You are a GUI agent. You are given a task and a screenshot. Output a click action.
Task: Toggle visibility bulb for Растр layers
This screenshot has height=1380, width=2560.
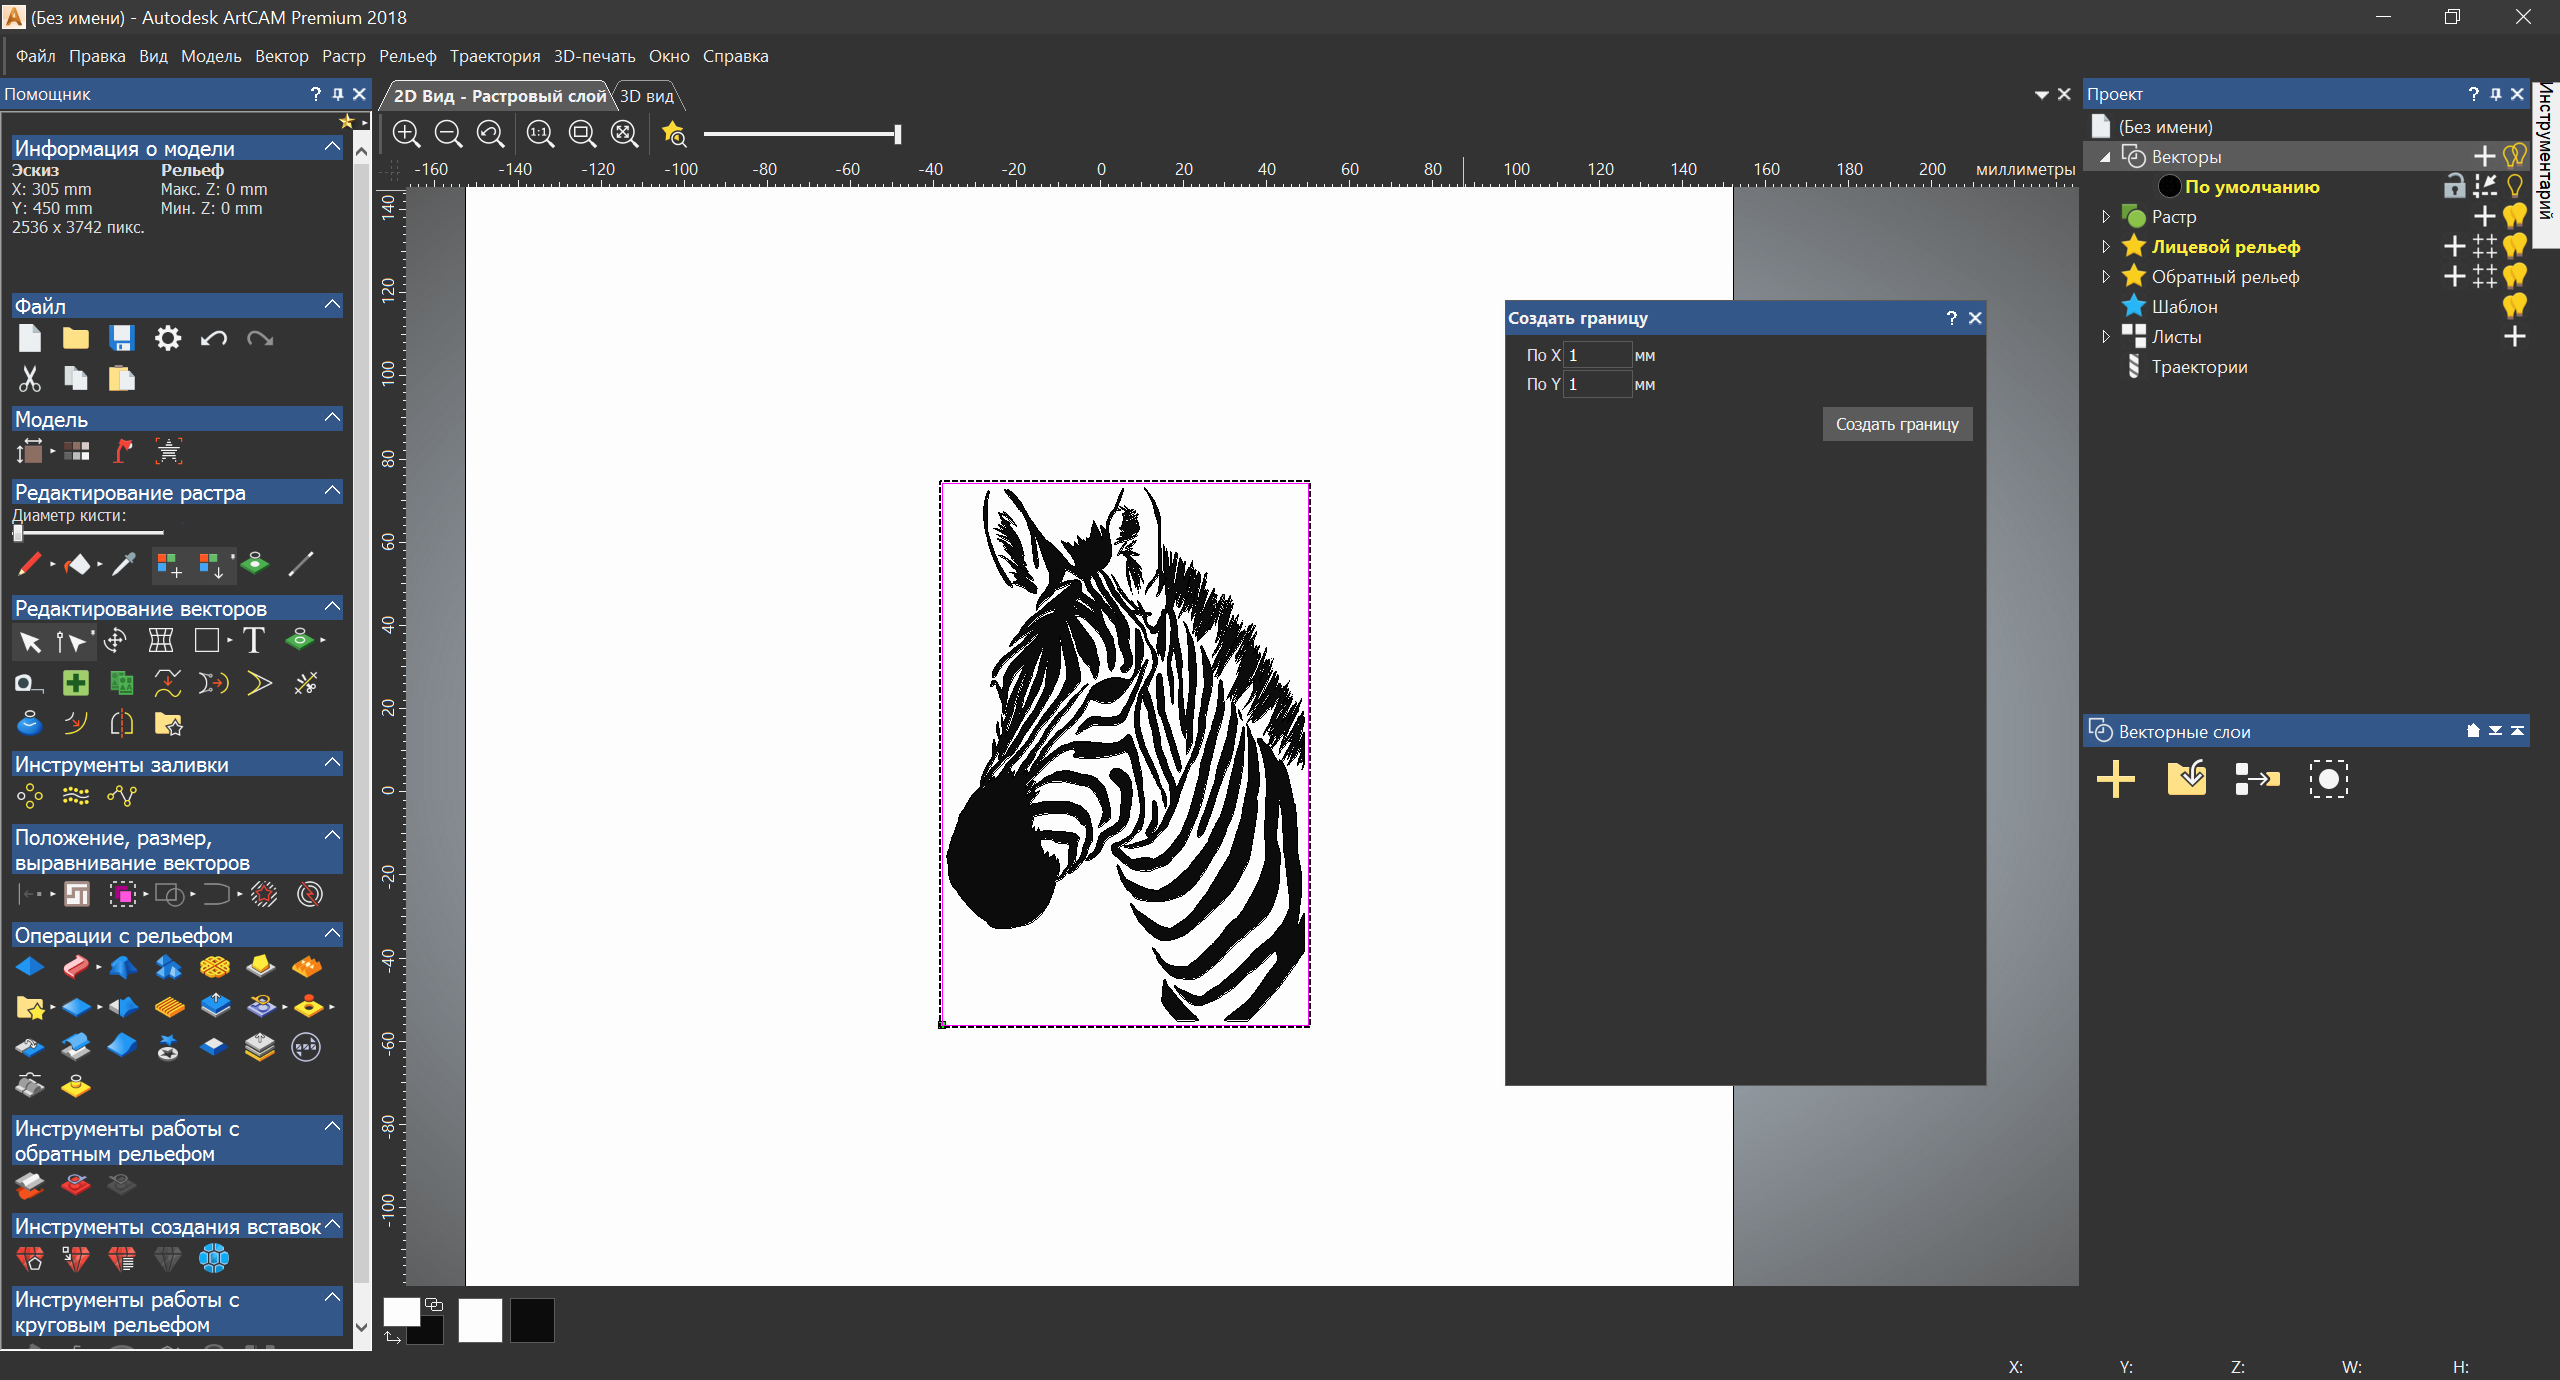point(2515,216)
